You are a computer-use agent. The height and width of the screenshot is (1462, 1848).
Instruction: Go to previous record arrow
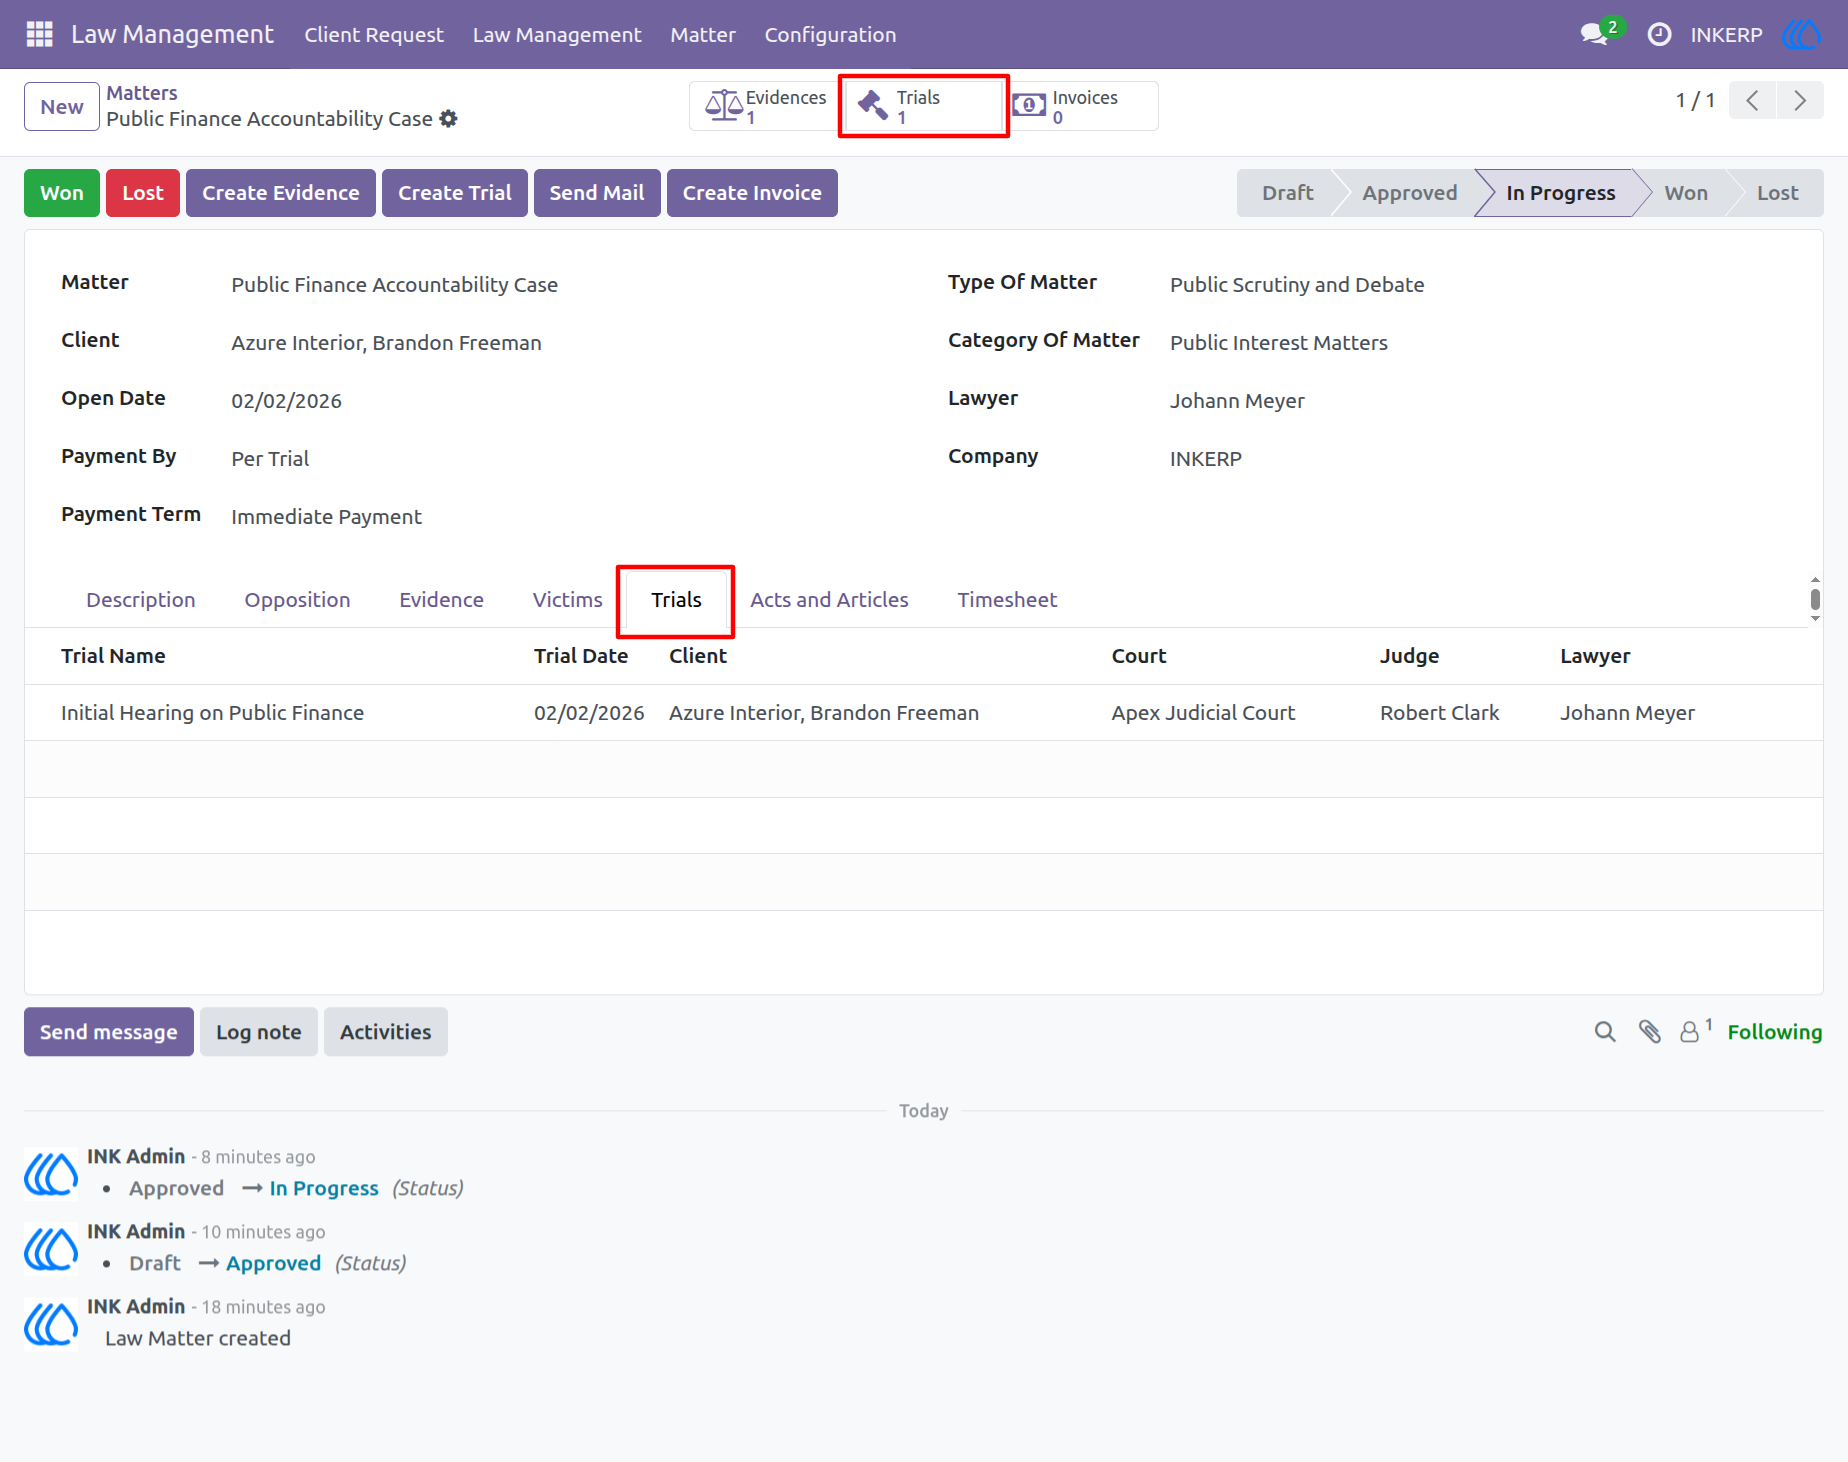point(1752,100)
